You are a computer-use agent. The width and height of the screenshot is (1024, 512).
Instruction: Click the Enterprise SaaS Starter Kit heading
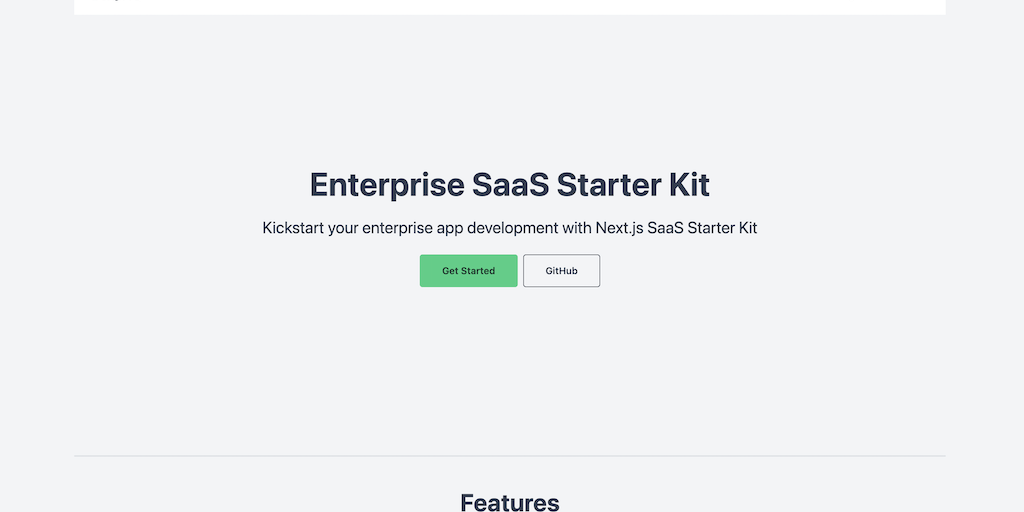pyautogui.click(x=510, y=185)
